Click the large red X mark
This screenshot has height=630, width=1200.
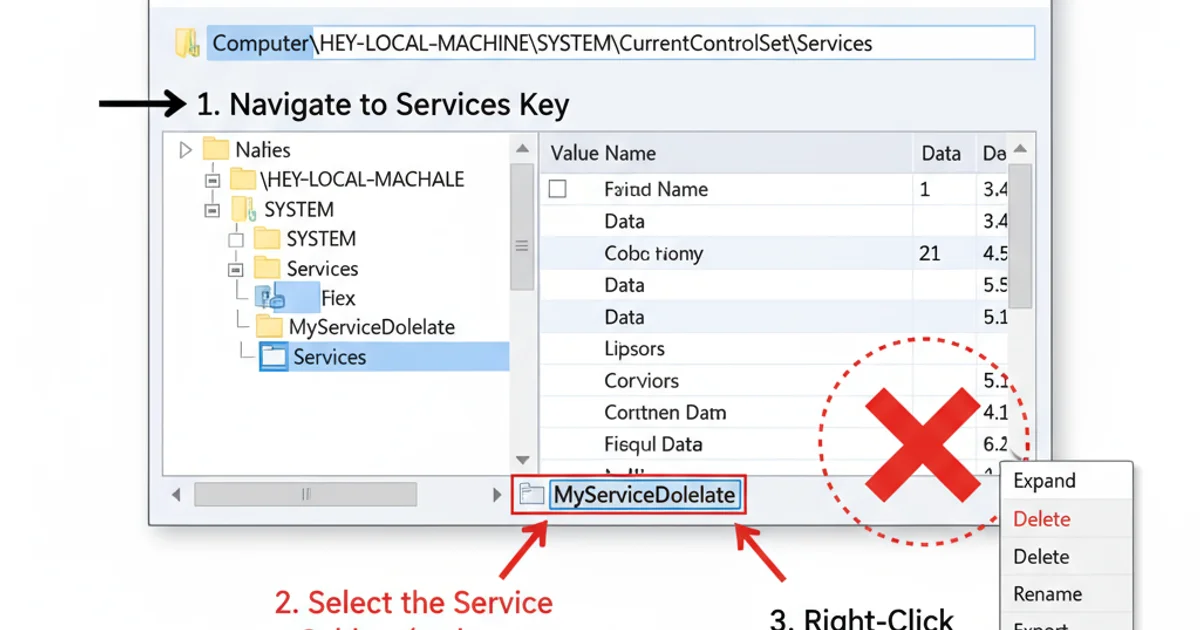pyautogui.click(x=921, y=444)
